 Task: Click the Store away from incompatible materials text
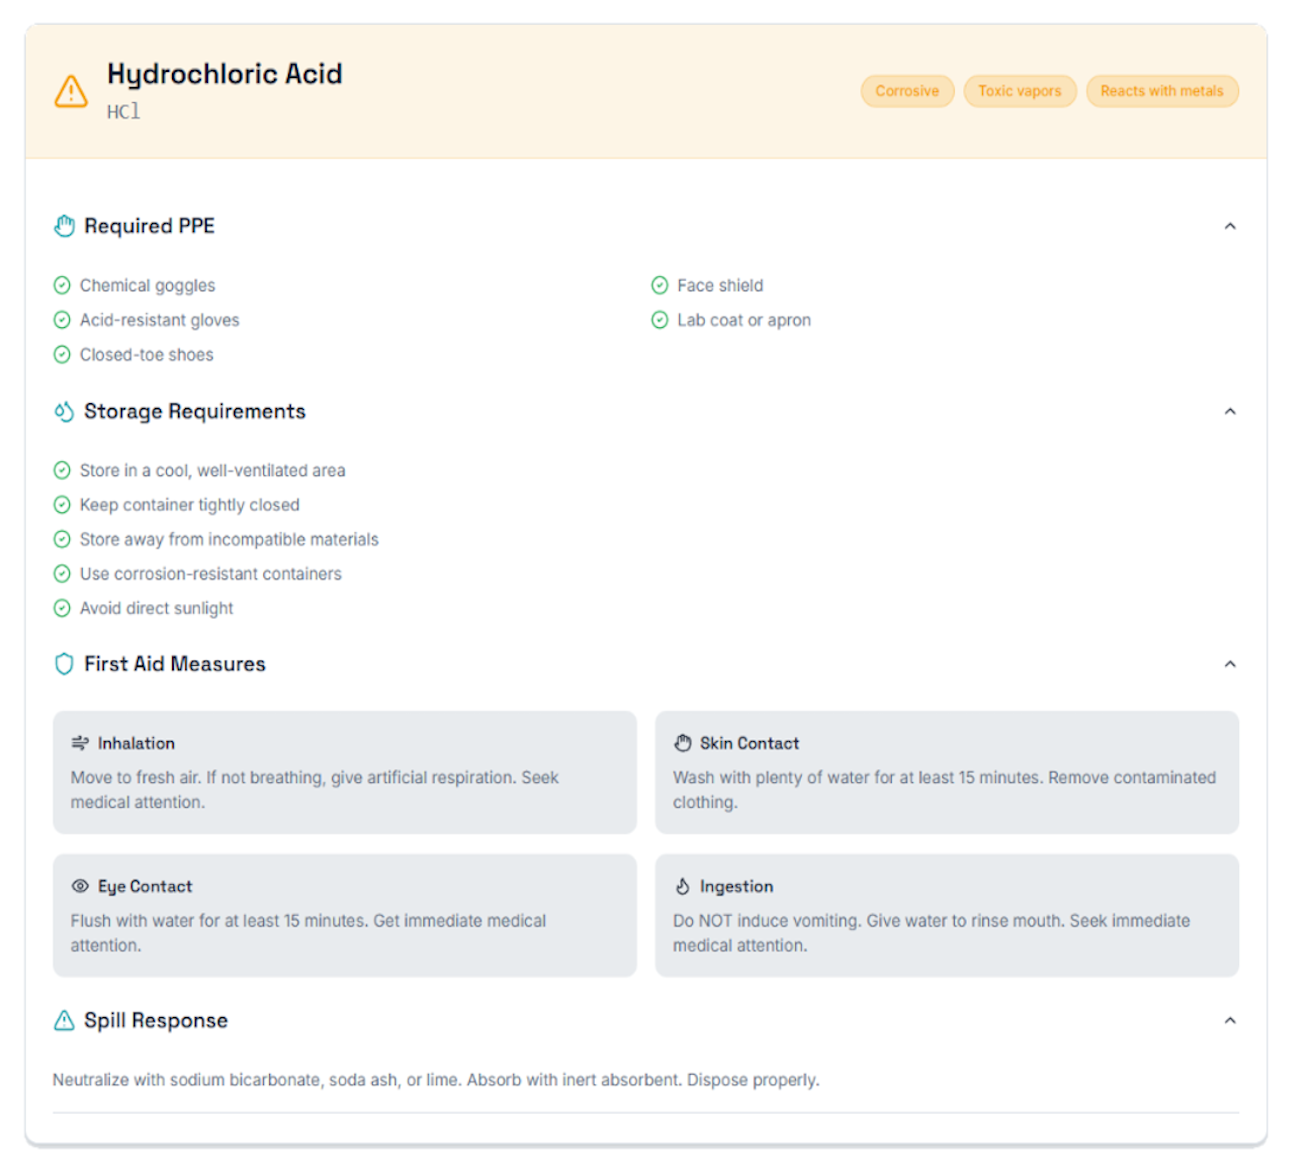229,539
